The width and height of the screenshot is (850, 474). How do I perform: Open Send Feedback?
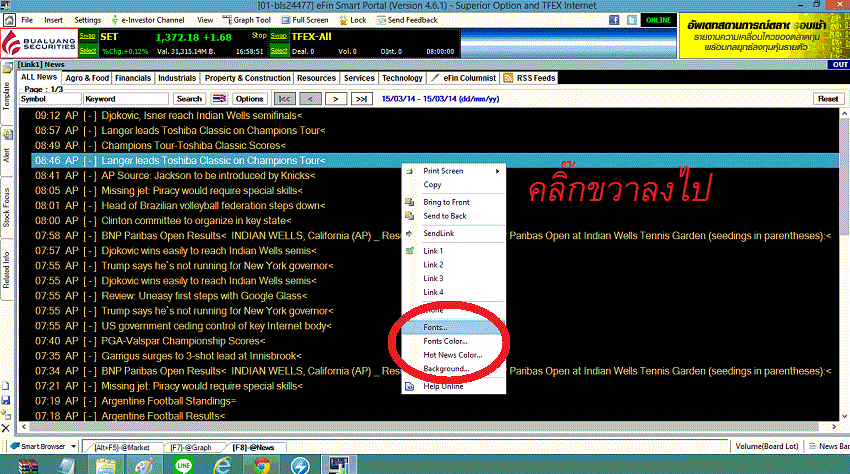(x=407, y=20)
